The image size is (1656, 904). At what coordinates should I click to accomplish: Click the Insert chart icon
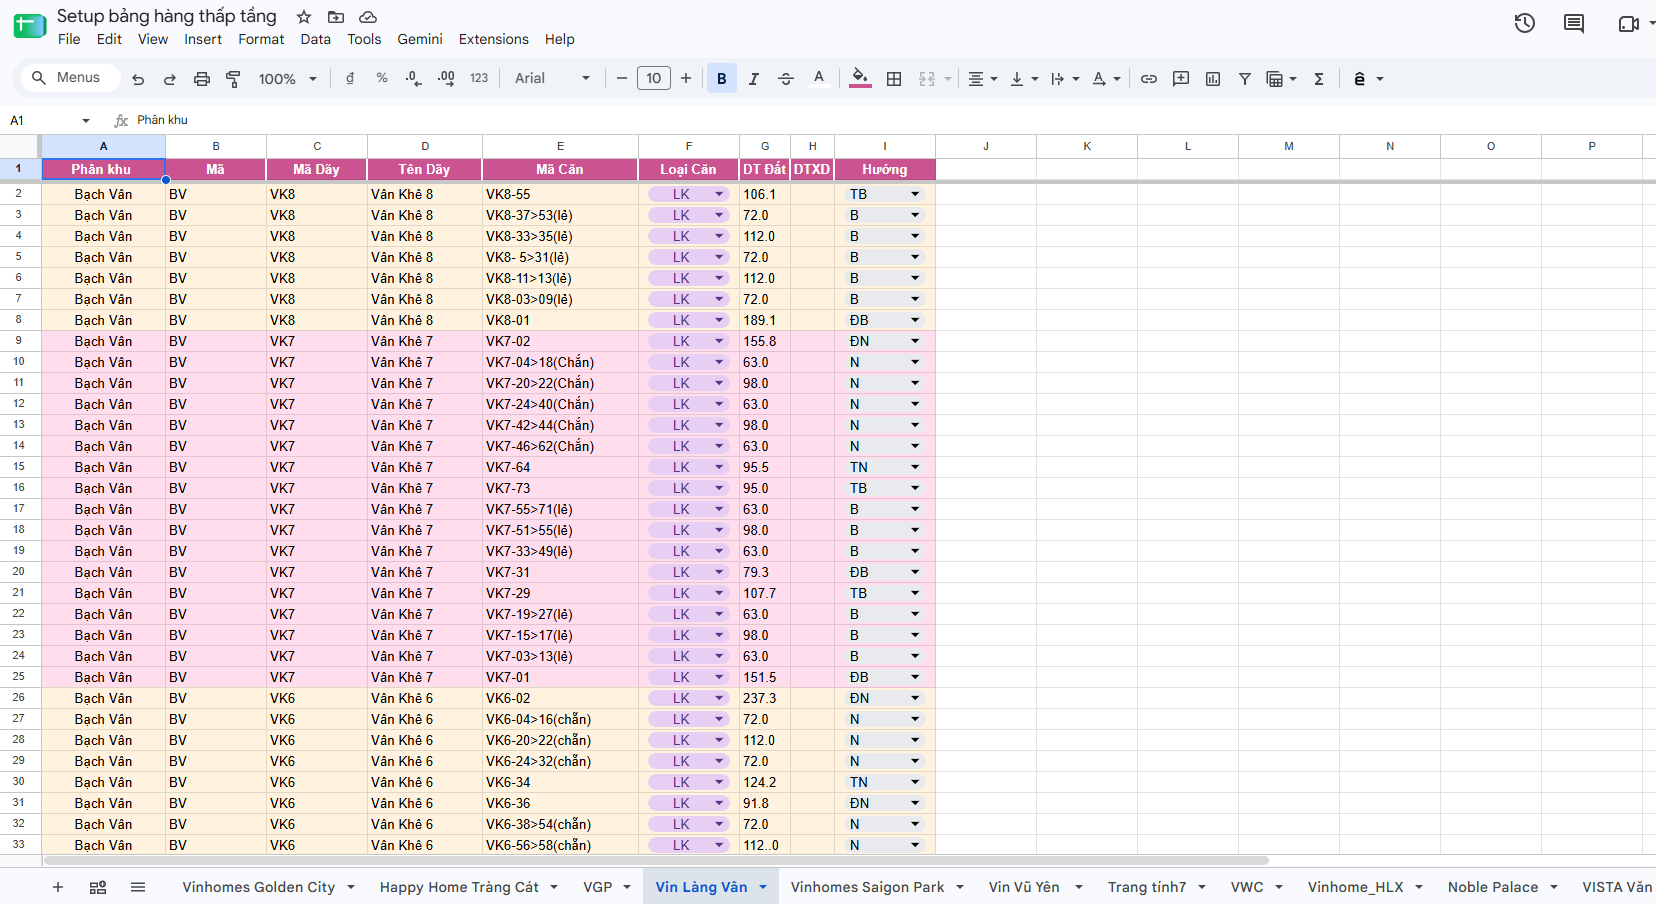1213,79
